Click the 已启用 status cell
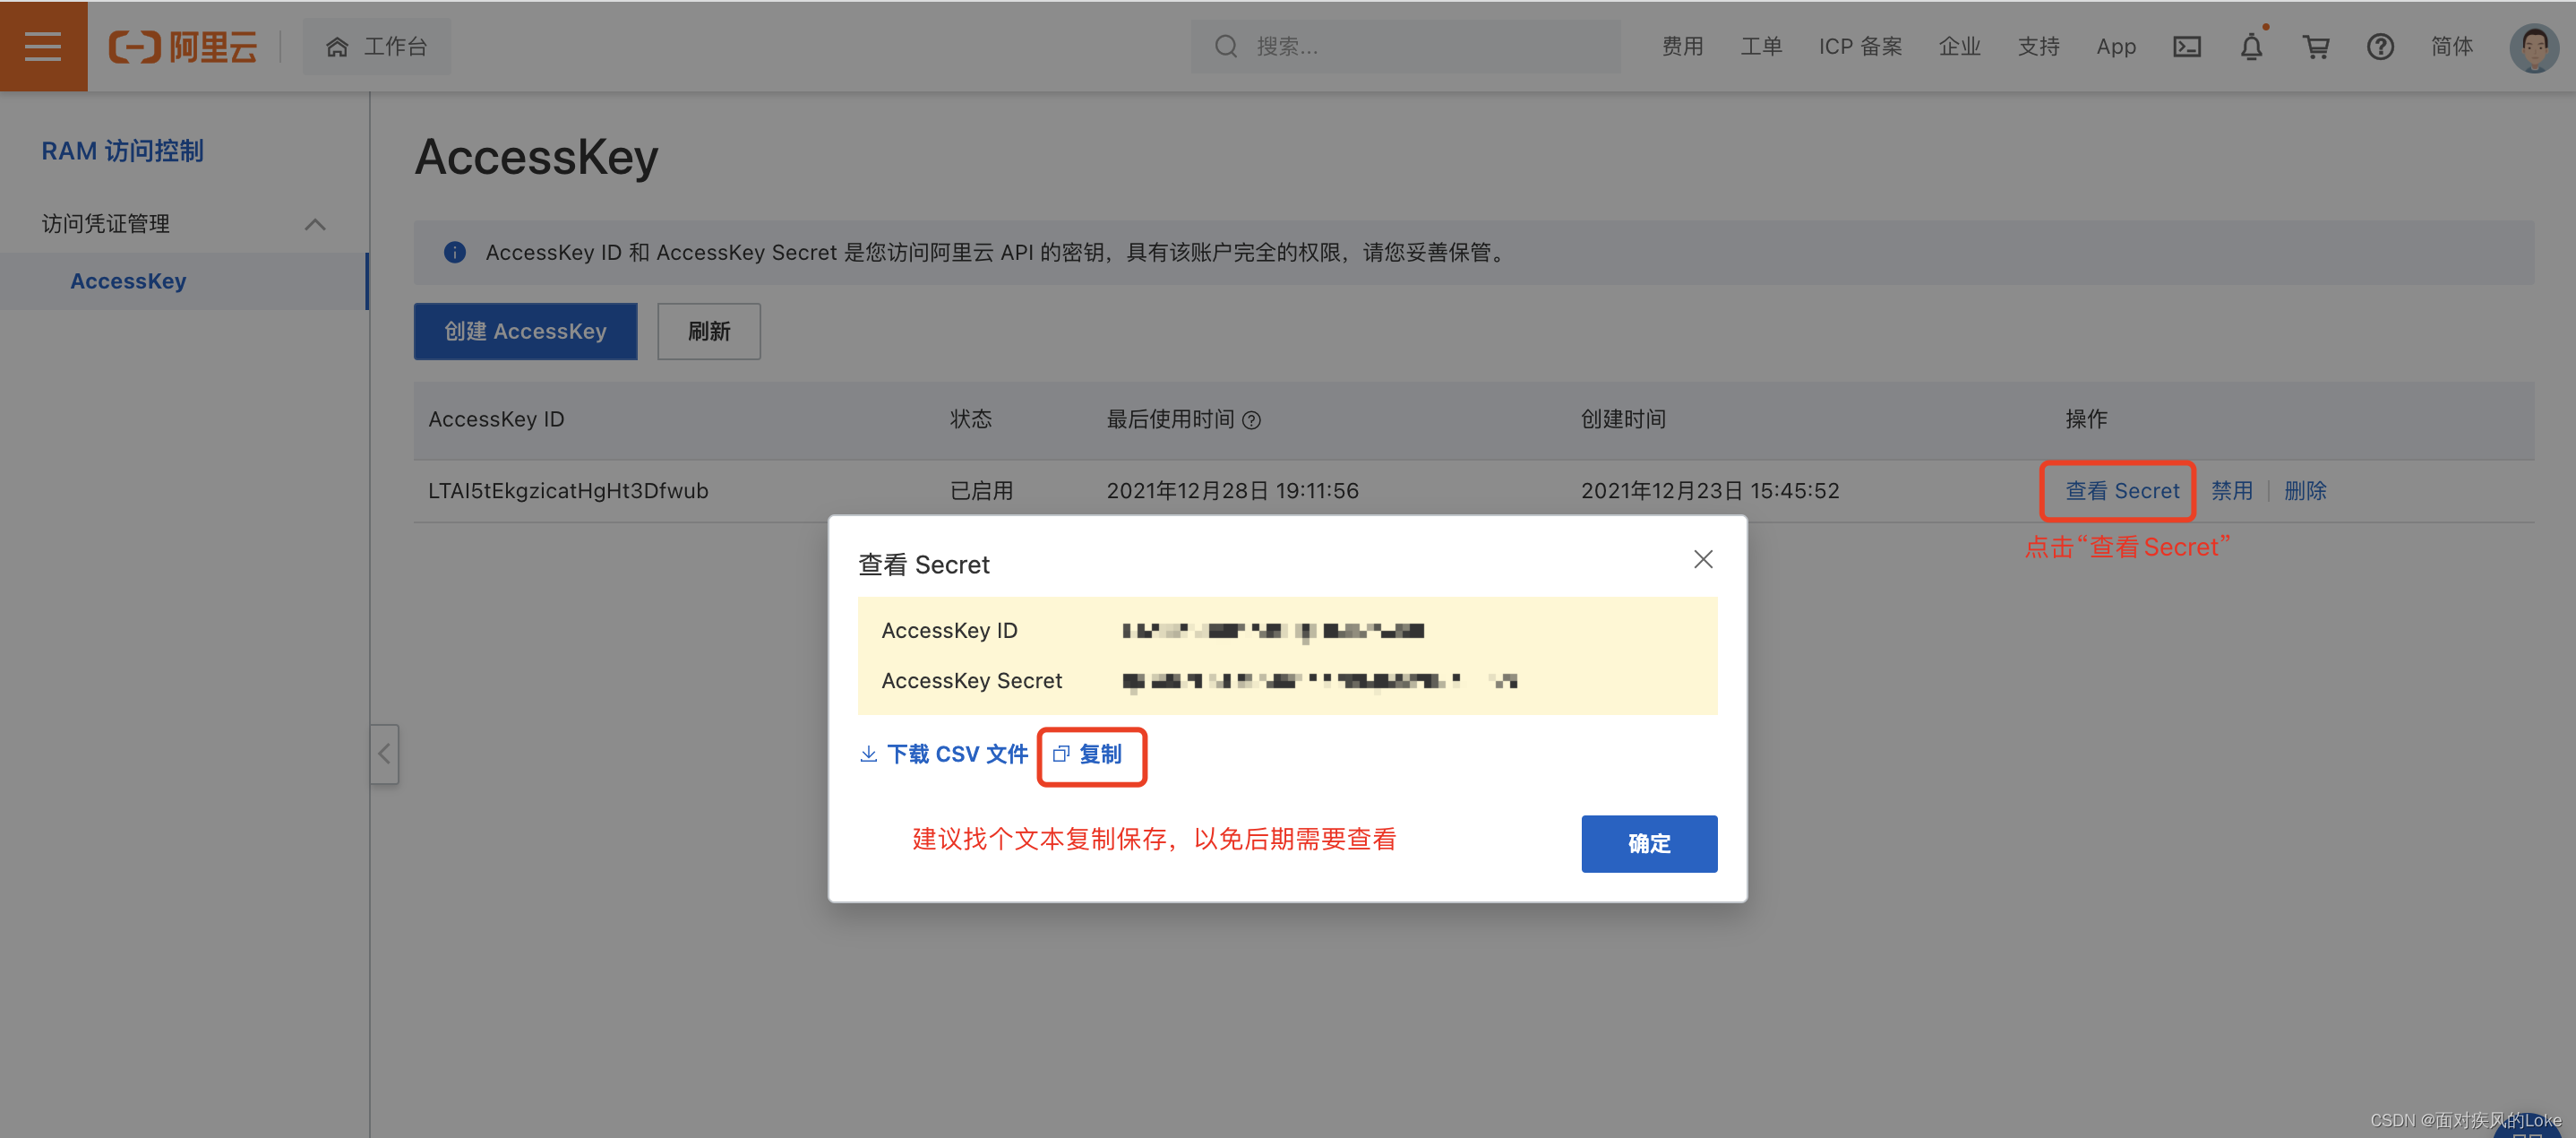2576x1138 pixels. [981, 491]
